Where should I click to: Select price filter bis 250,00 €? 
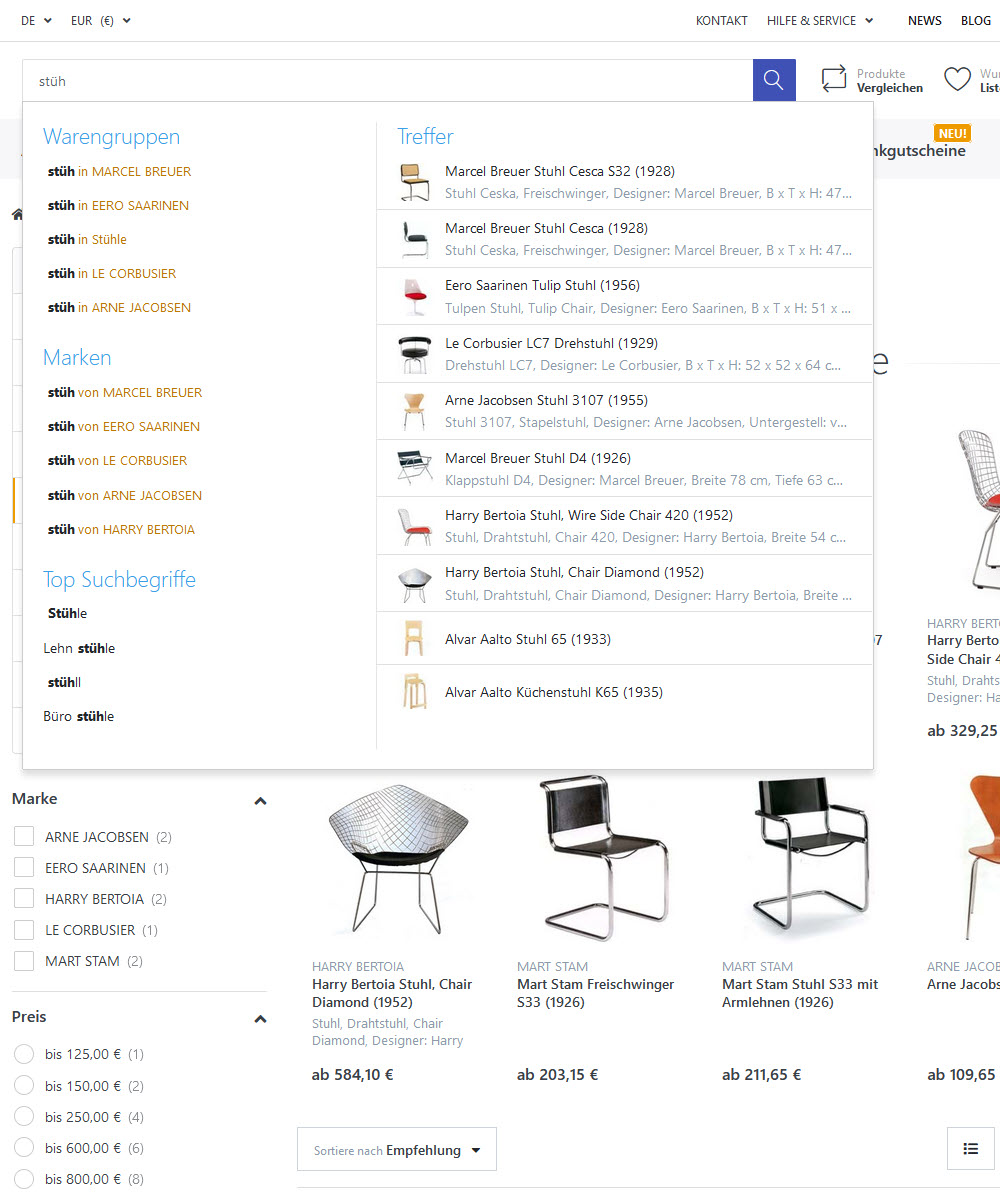tap(24, 1117)
